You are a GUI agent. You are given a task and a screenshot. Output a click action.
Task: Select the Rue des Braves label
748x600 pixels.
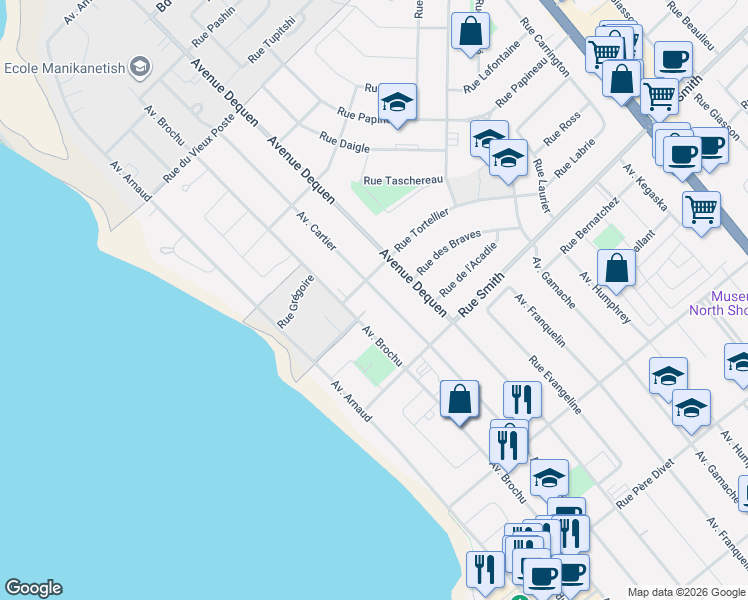tap(449, 252)
